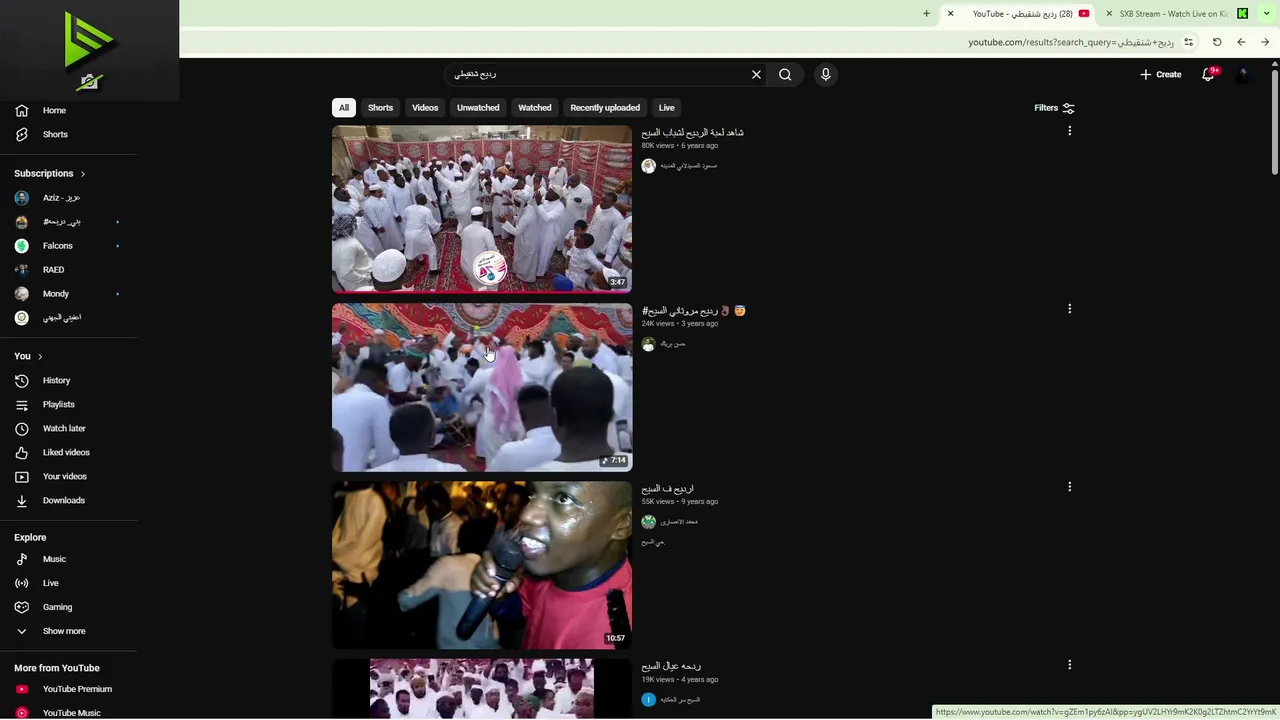Open channel avatar of the 55K views video

point(648,522)
